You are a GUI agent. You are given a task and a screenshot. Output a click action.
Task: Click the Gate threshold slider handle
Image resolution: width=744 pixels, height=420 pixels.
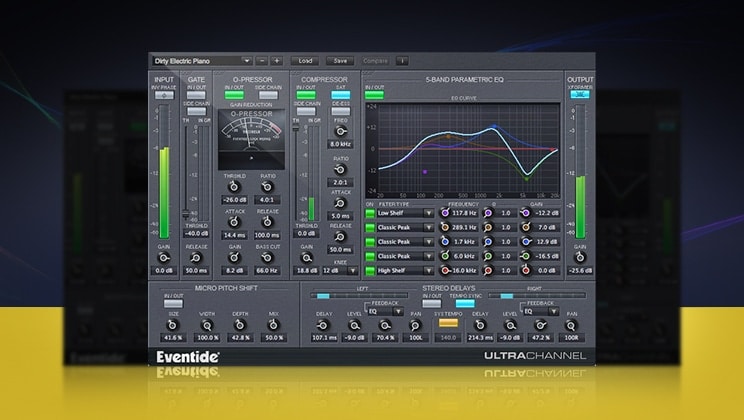coord(186,214)
